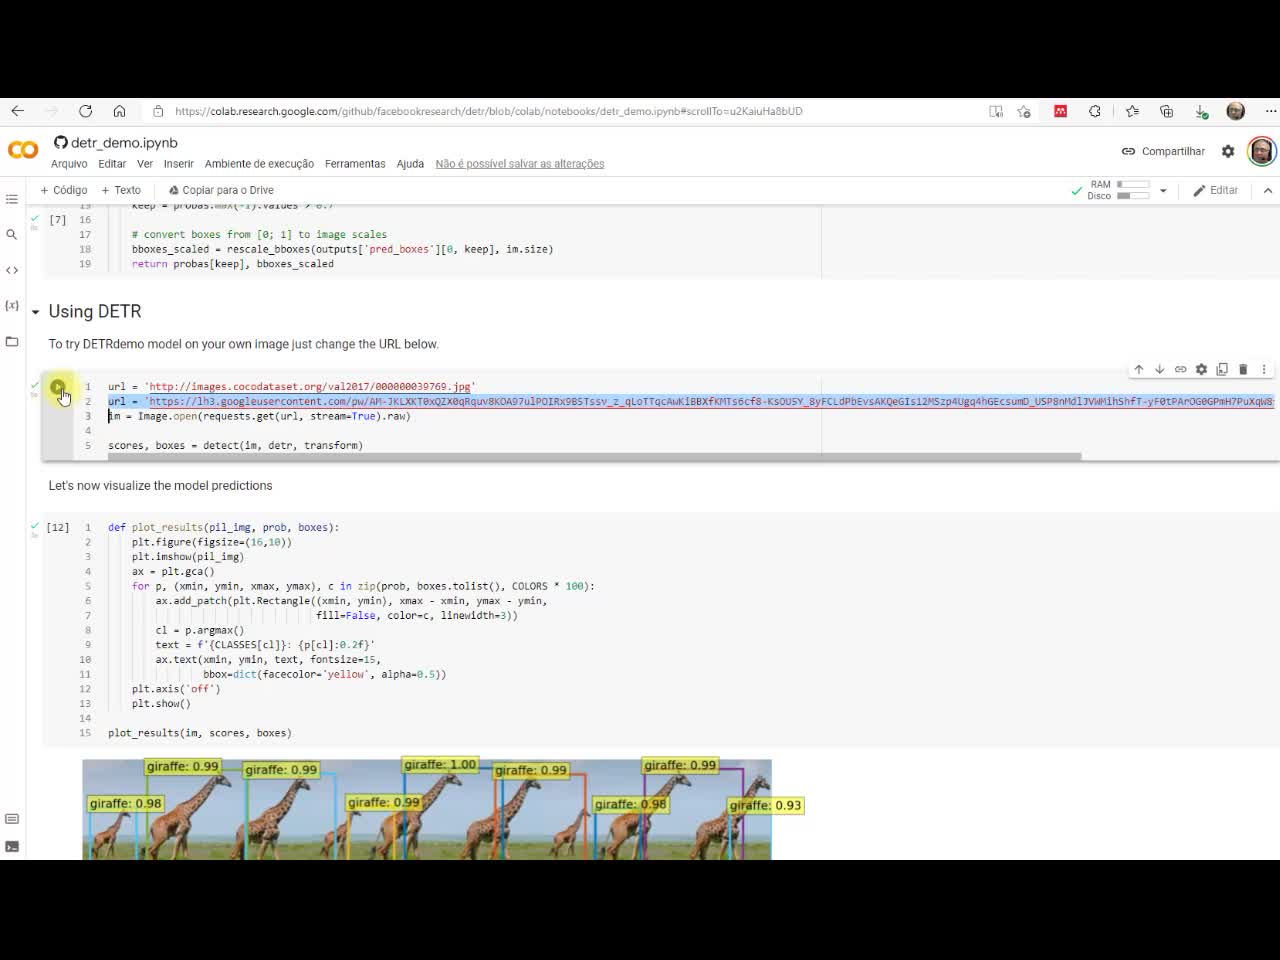The height and width of the screenshot is (960, 1280).
Task: Go back in the browser
Action: coord(18,111)
